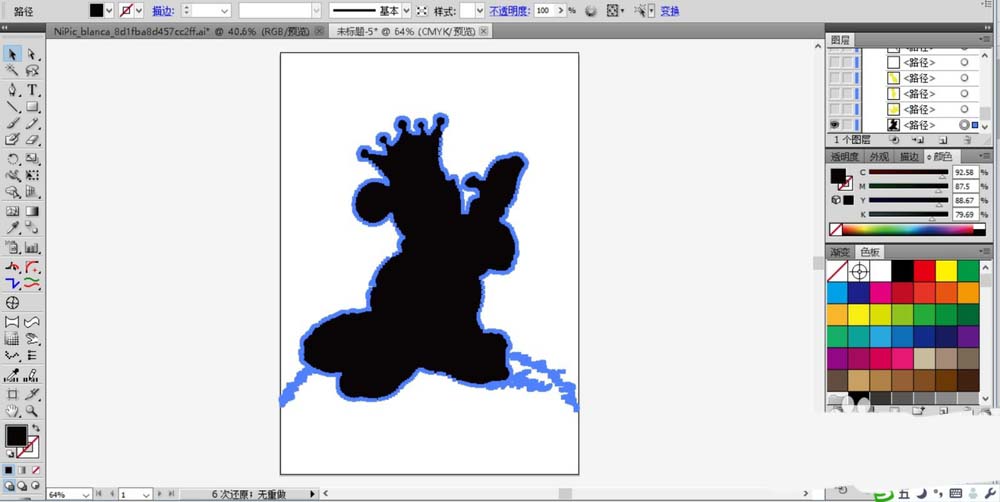Click the yellow swatch in top swatch row
Image resolution: width=1000 pixels, height=502 pixels.
point(945,271)
